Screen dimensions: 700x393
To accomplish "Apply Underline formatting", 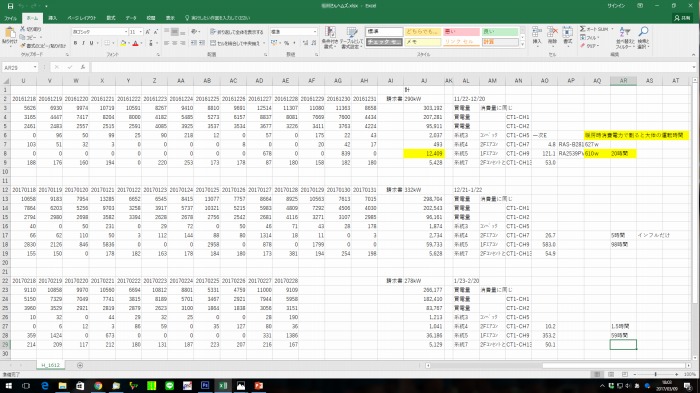I will tap(91, 43).
